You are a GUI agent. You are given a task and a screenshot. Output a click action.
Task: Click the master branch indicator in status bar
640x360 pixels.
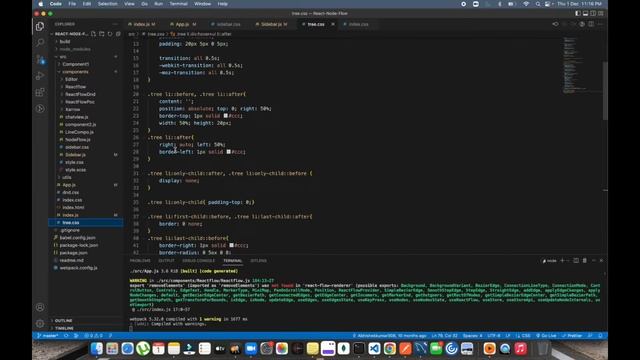point(48,336)
